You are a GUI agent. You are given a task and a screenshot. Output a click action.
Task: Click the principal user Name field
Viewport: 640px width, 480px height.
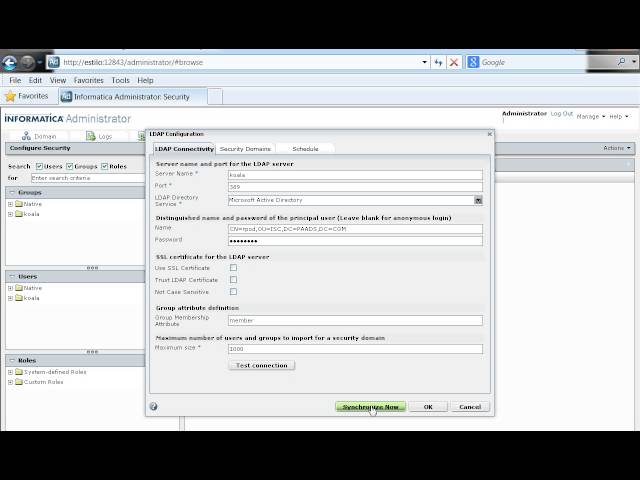(x=355, y=229)
